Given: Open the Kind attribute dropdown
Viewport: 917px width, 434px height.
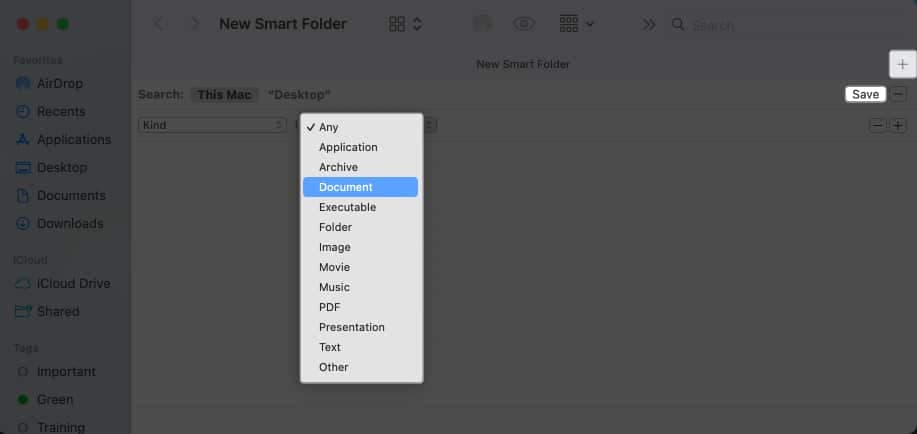Looking at the screenshot, I should (x=212, y=125).
